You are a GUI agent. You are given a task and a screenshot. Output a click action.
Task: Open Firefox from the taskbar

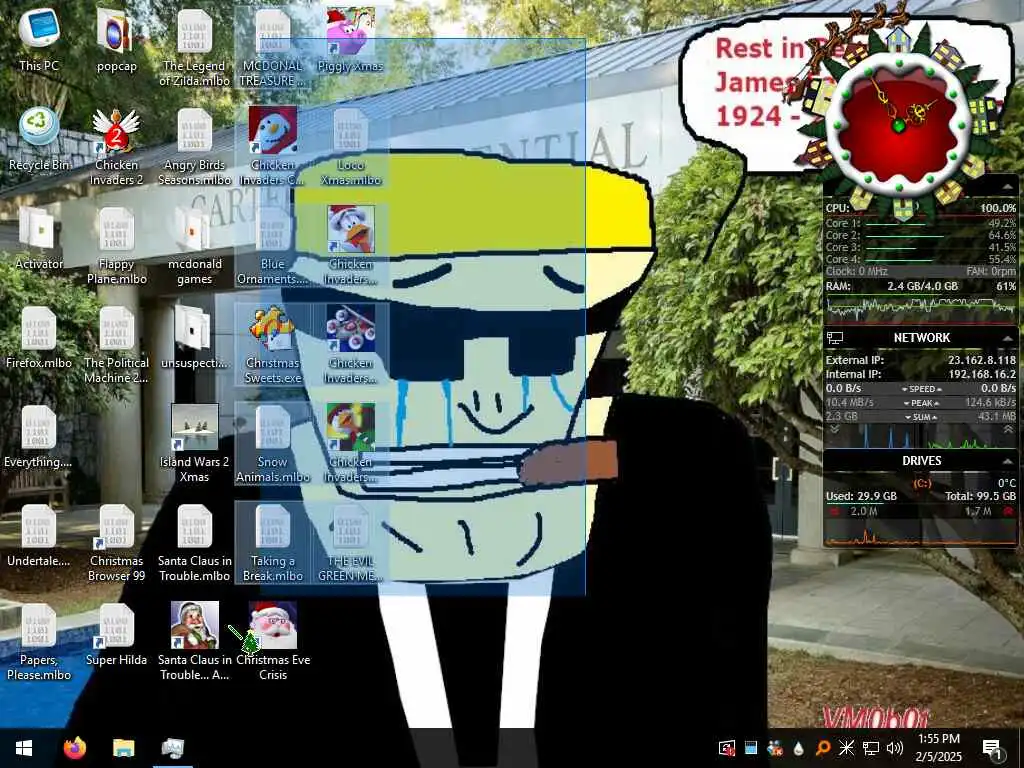pyautogui.click(x=74, y=748)
